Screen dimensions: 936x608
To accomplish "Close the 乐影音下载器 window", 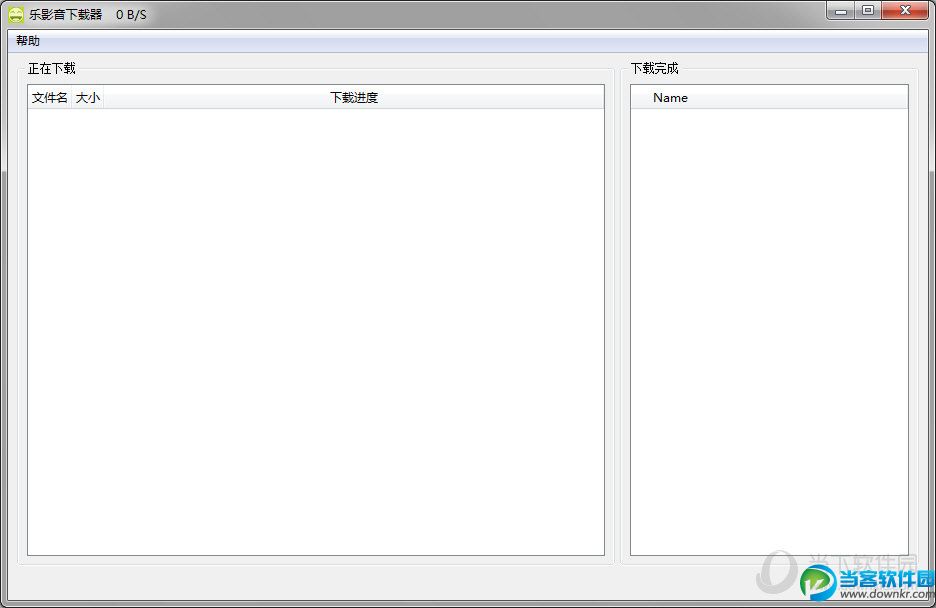I will (905, 11).
